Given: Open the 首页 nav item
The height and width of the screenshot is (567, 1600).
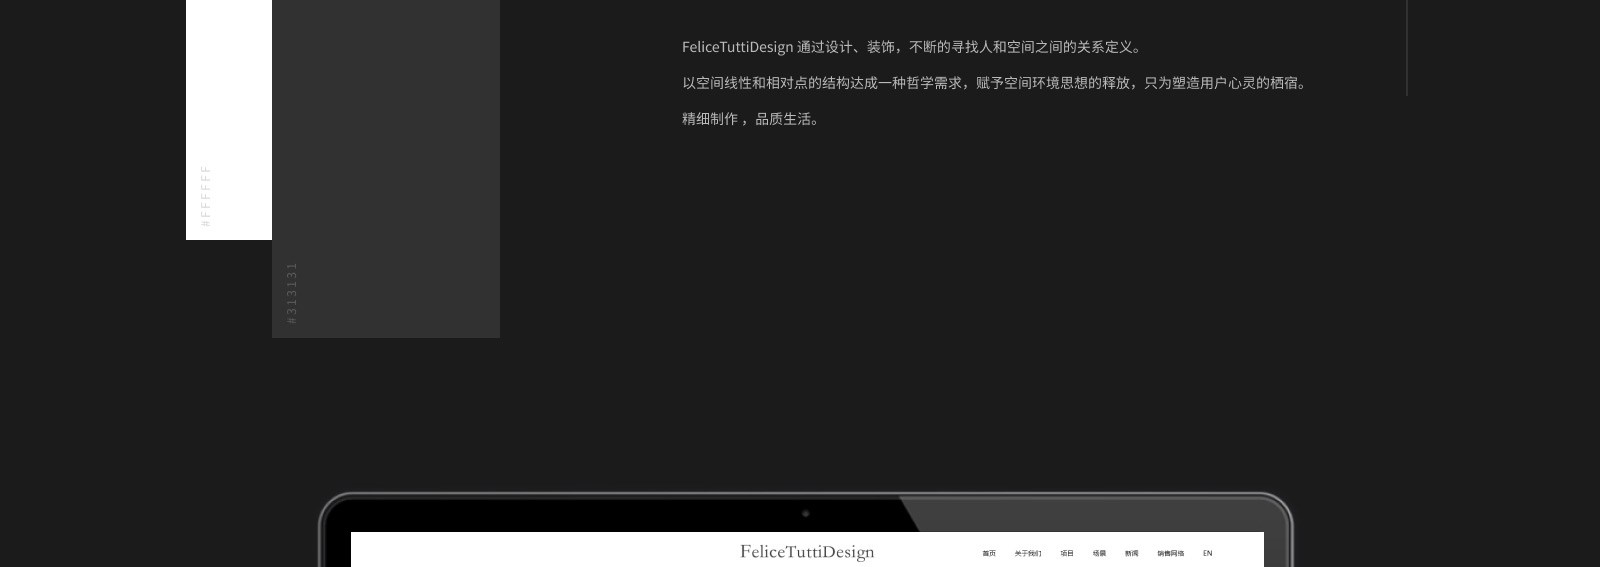Looking at the screenshot, I should (x=989, y=553).
